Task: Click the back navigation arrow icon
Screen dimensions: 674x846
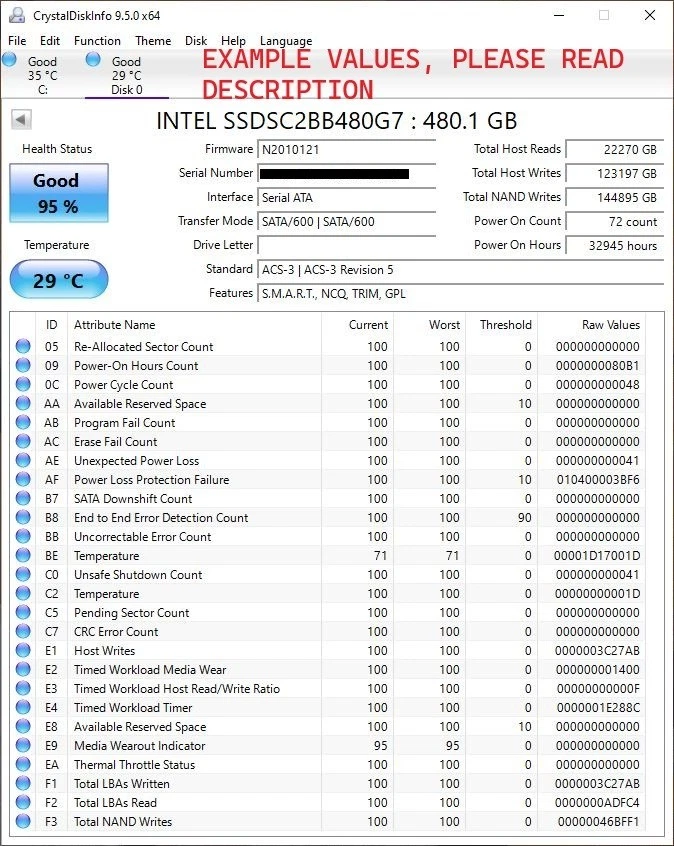Action: coord(21,119)
